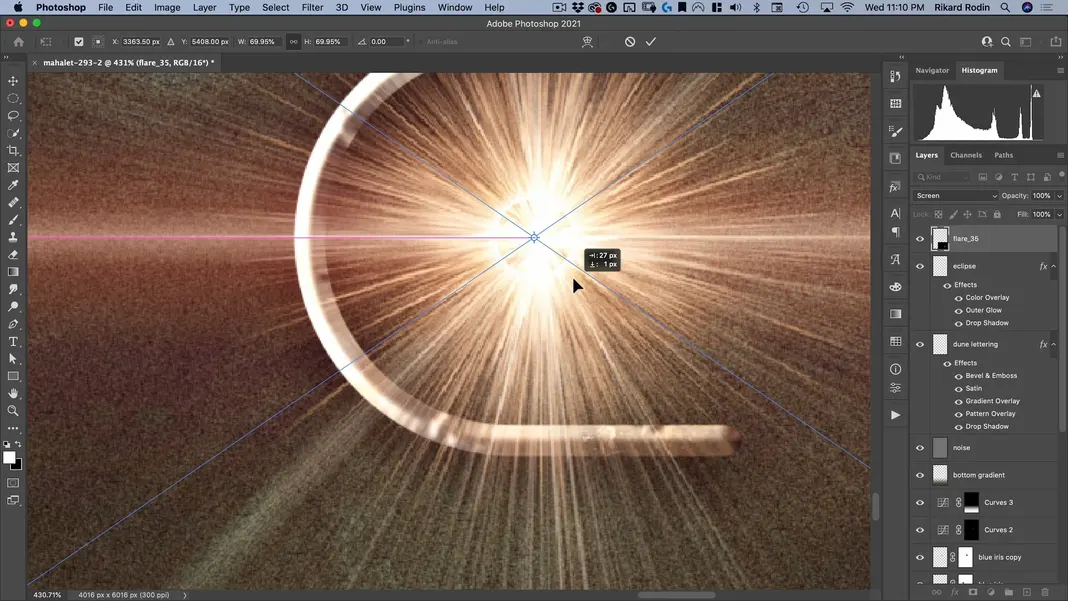Switch to the Navigator tab
Screen dimensions: 1068x601
tap(932, 70)
